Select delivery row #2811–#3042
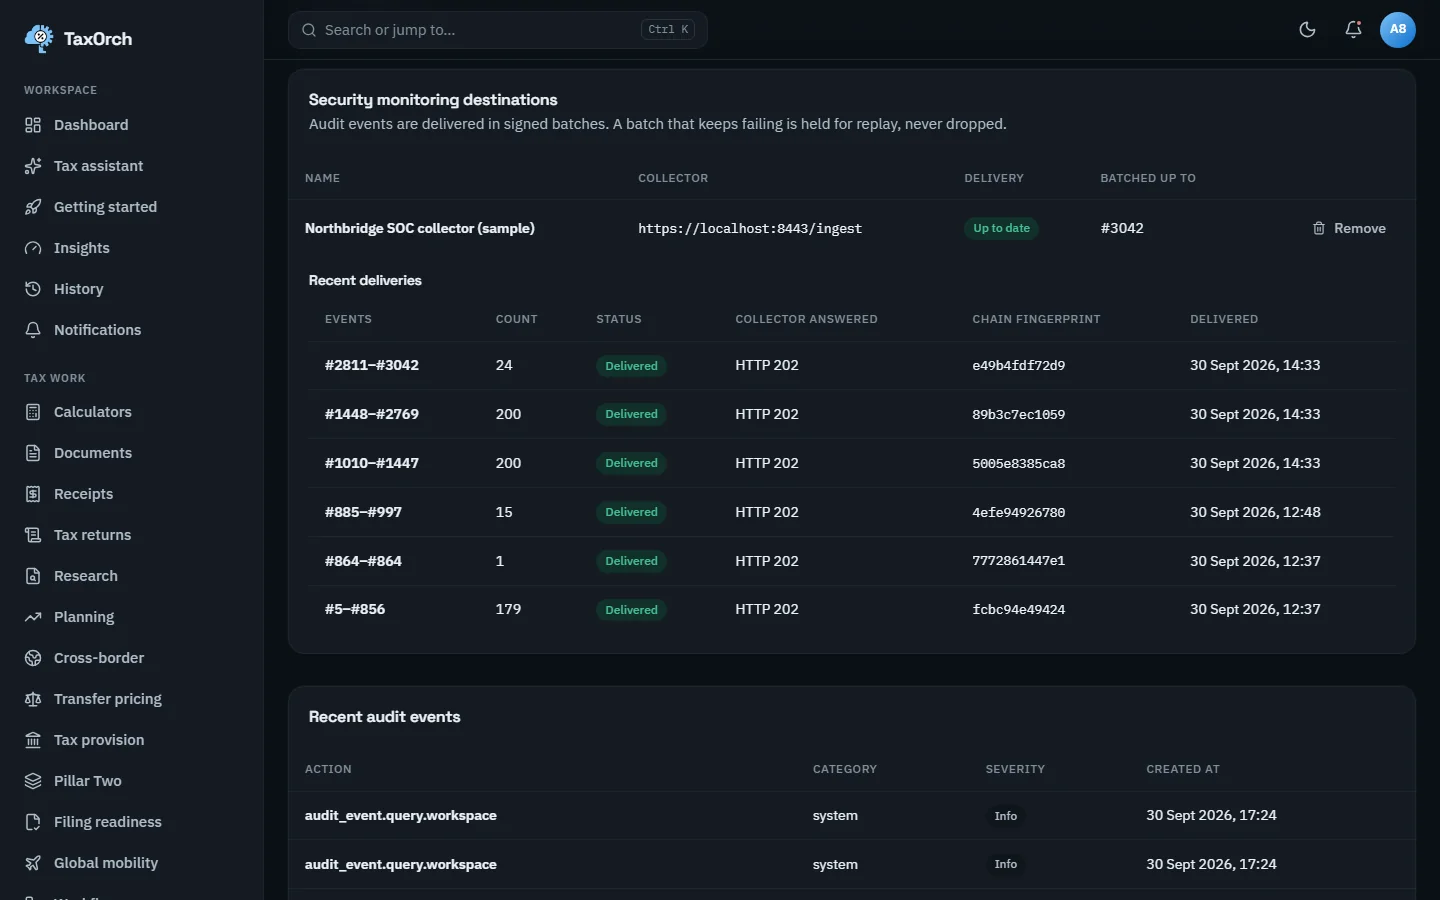 tap(851, 366)
